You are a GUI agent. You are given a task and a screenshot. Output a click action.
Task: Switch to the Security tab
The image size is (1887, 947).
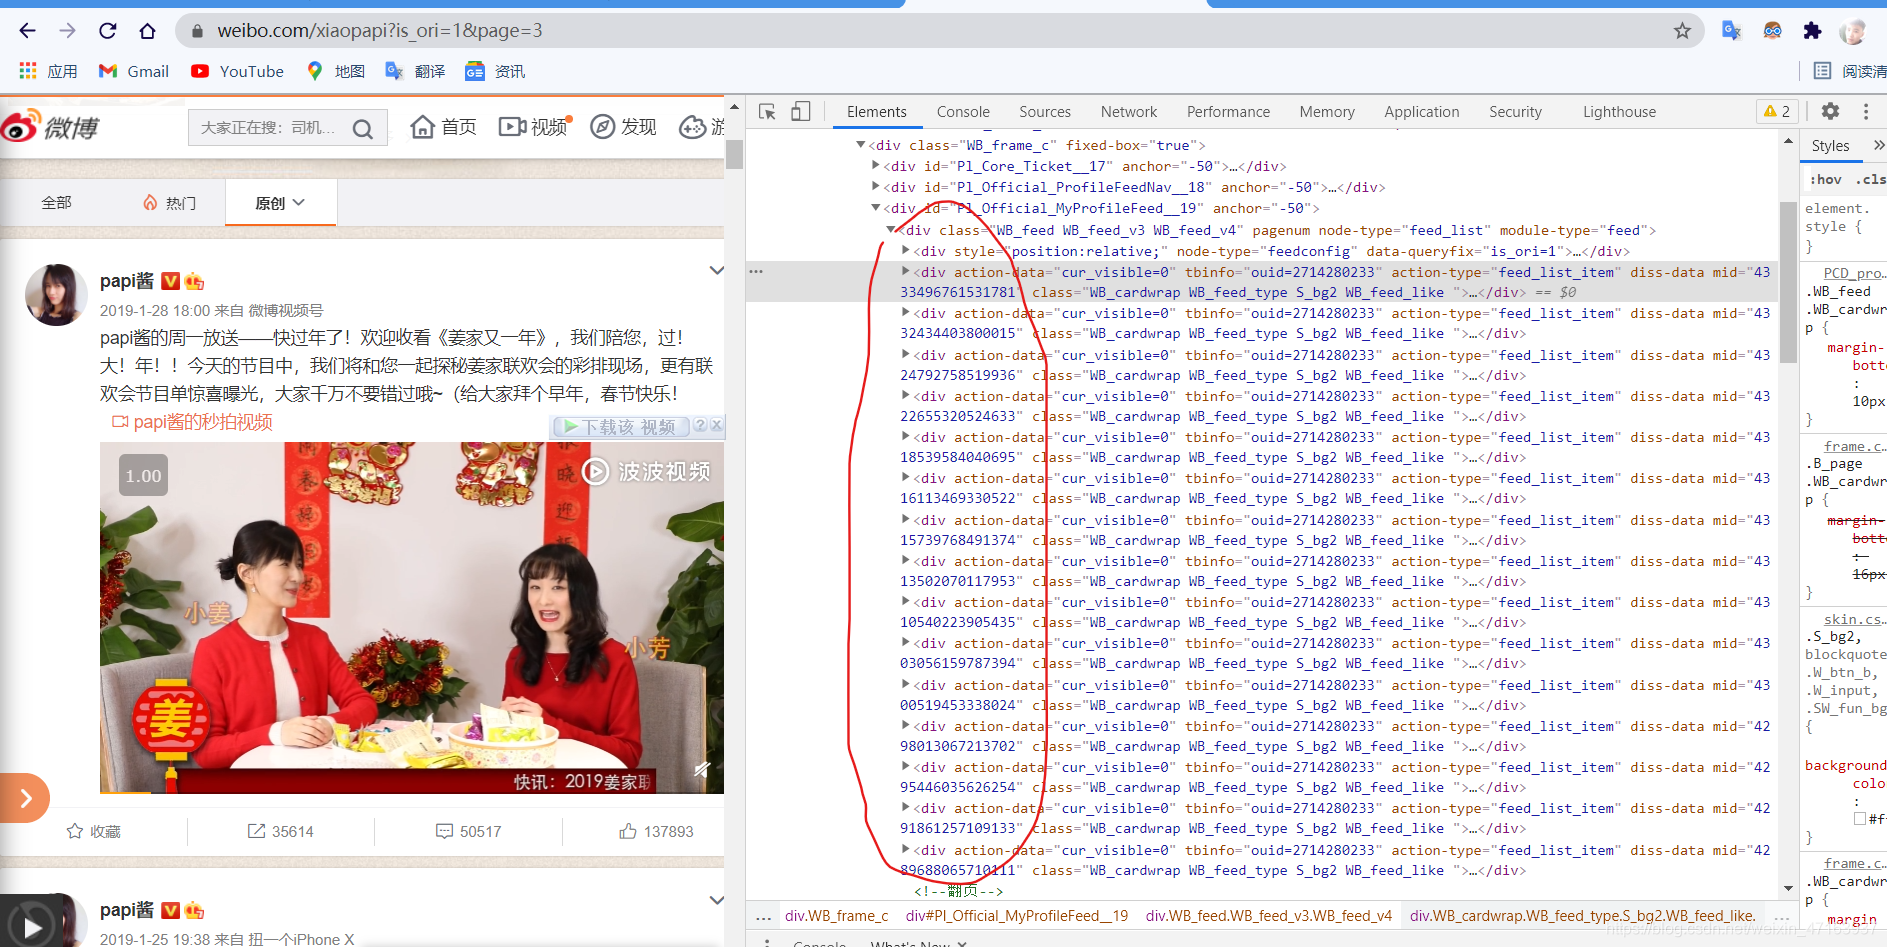1515,112
